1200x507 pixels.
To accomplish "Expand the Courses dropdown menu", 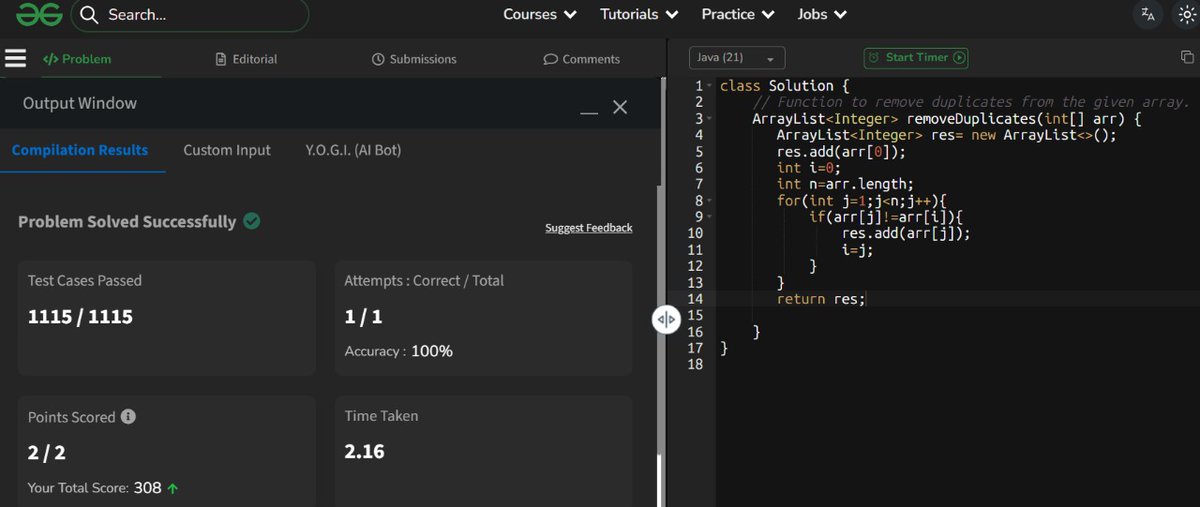I will pos(540,15).
